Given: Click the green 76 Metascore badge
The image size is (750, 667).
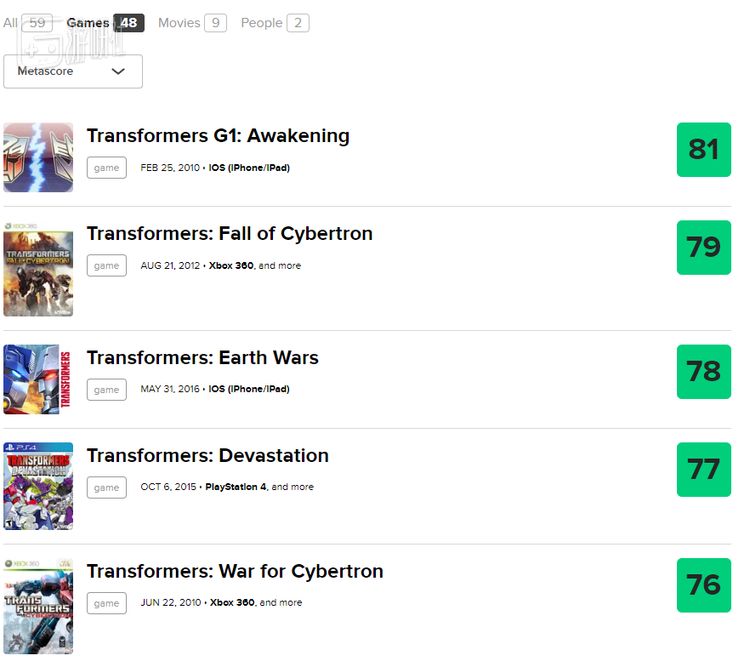Looking at the screenshot, I should [x=704, y=585].
